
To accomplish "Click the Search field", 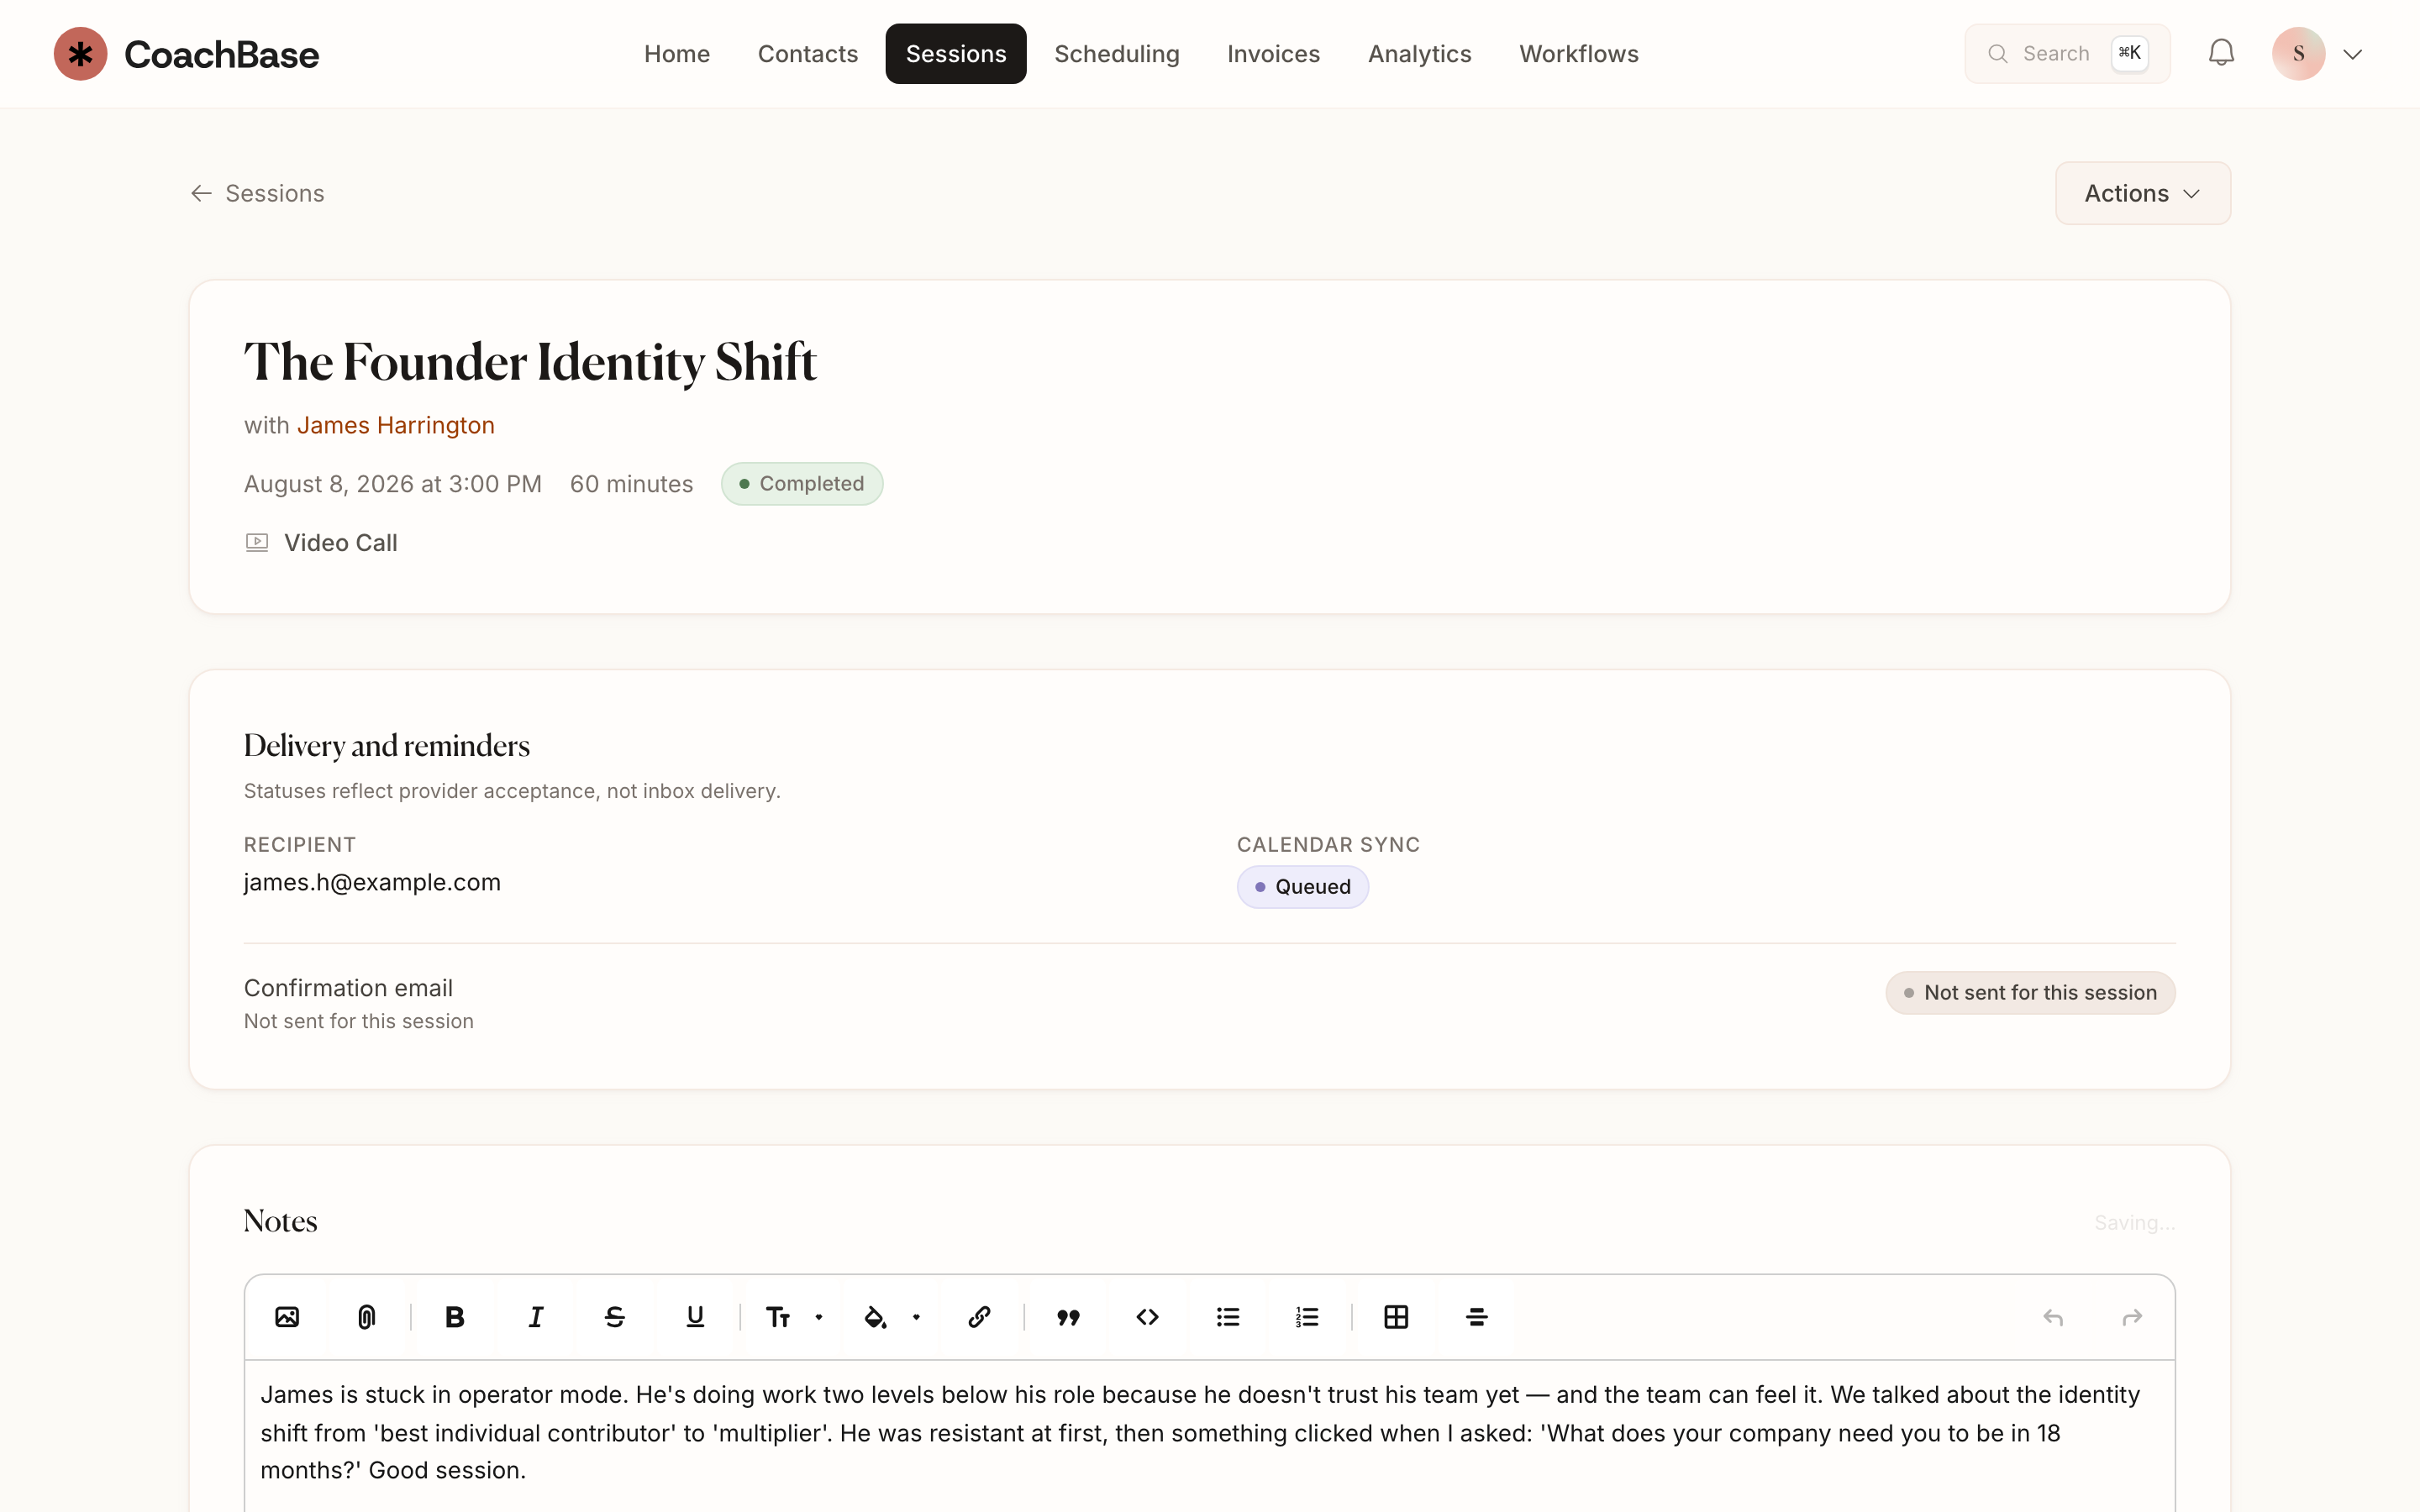I will coord(2067,53).
